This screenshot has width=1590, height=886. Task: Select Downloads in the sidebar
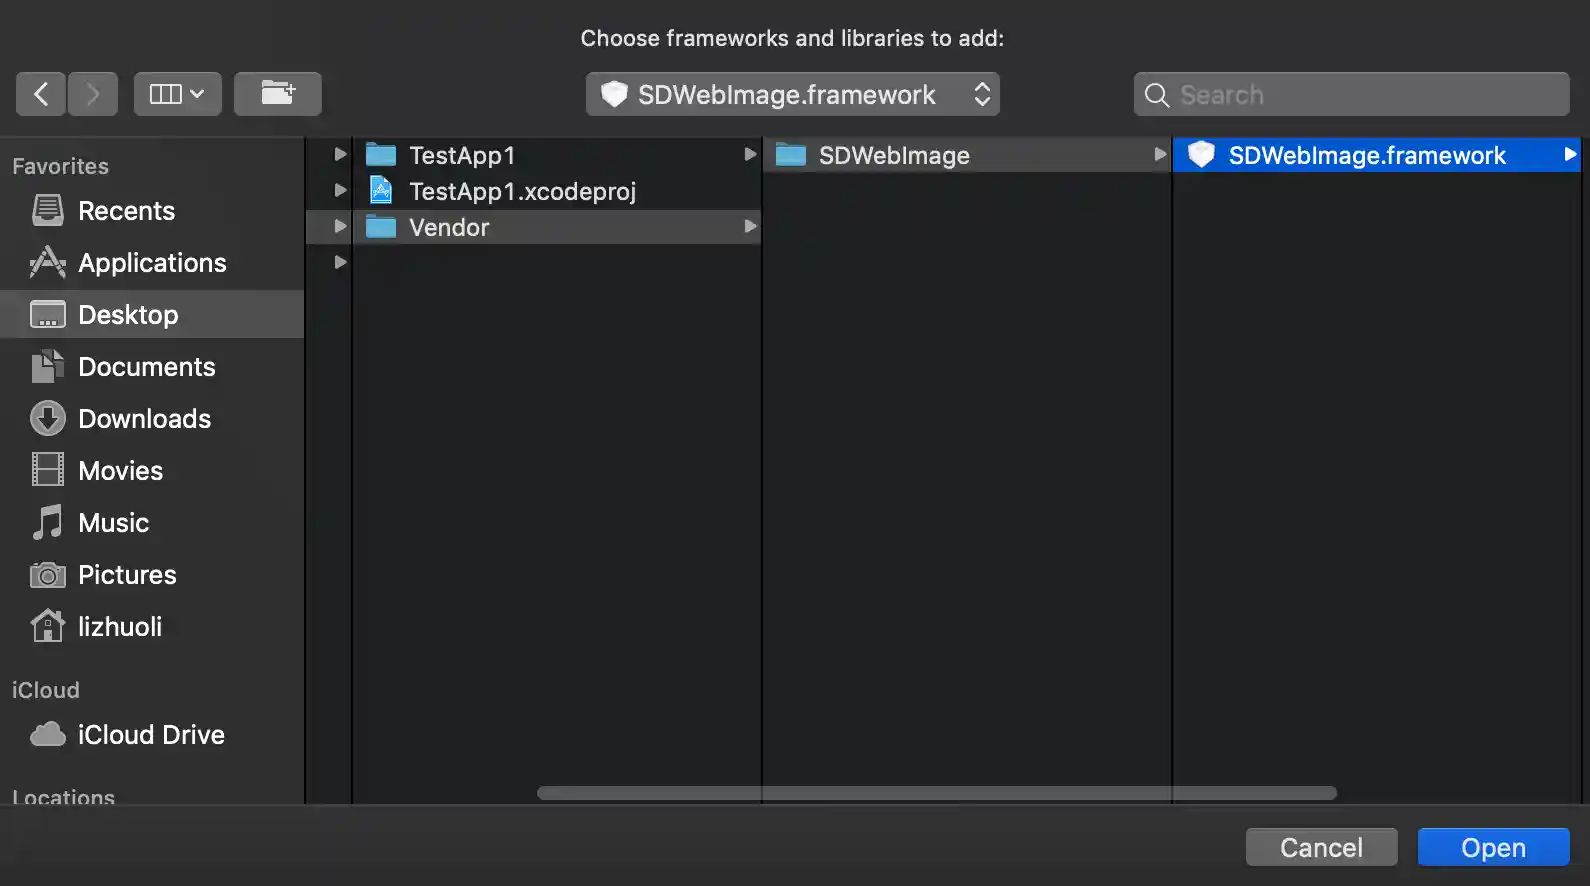click(x=152, y=419)
